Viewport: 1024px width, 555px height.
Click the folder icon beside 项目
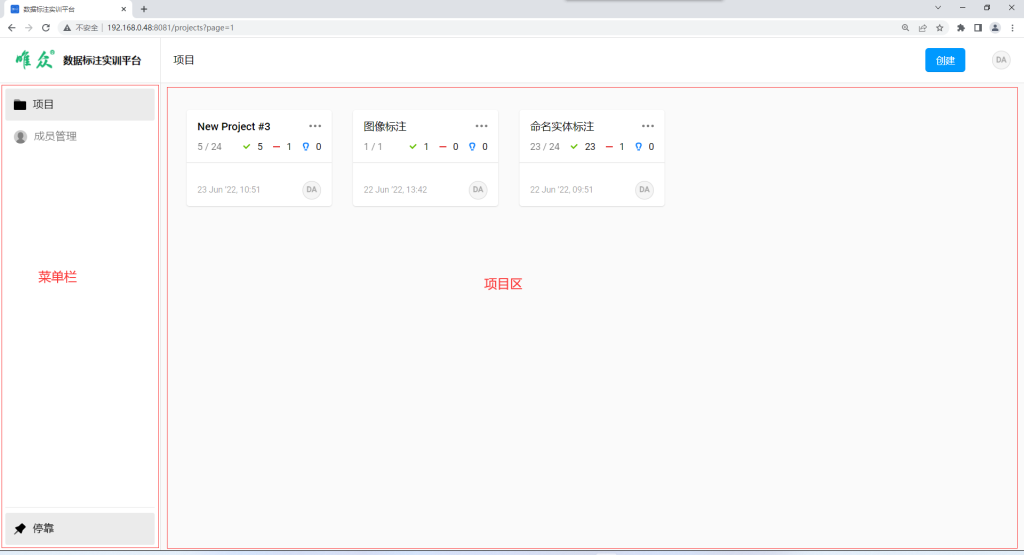pos(20,104)
